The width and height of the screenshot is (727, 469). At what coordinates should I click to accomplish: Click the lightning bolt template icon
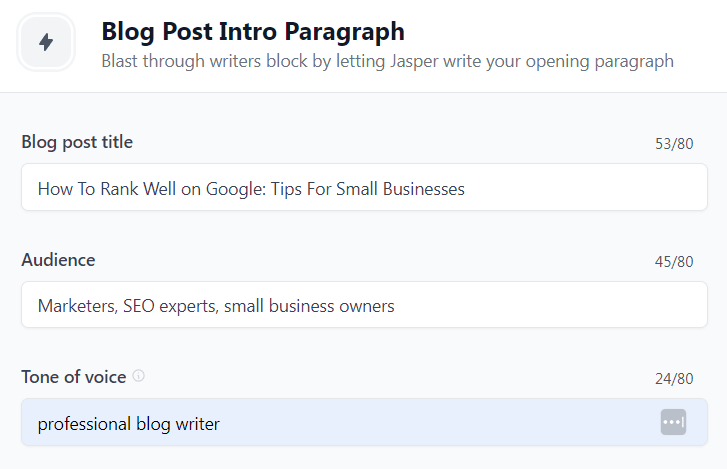pyautogui.click(x=46, y=42)
